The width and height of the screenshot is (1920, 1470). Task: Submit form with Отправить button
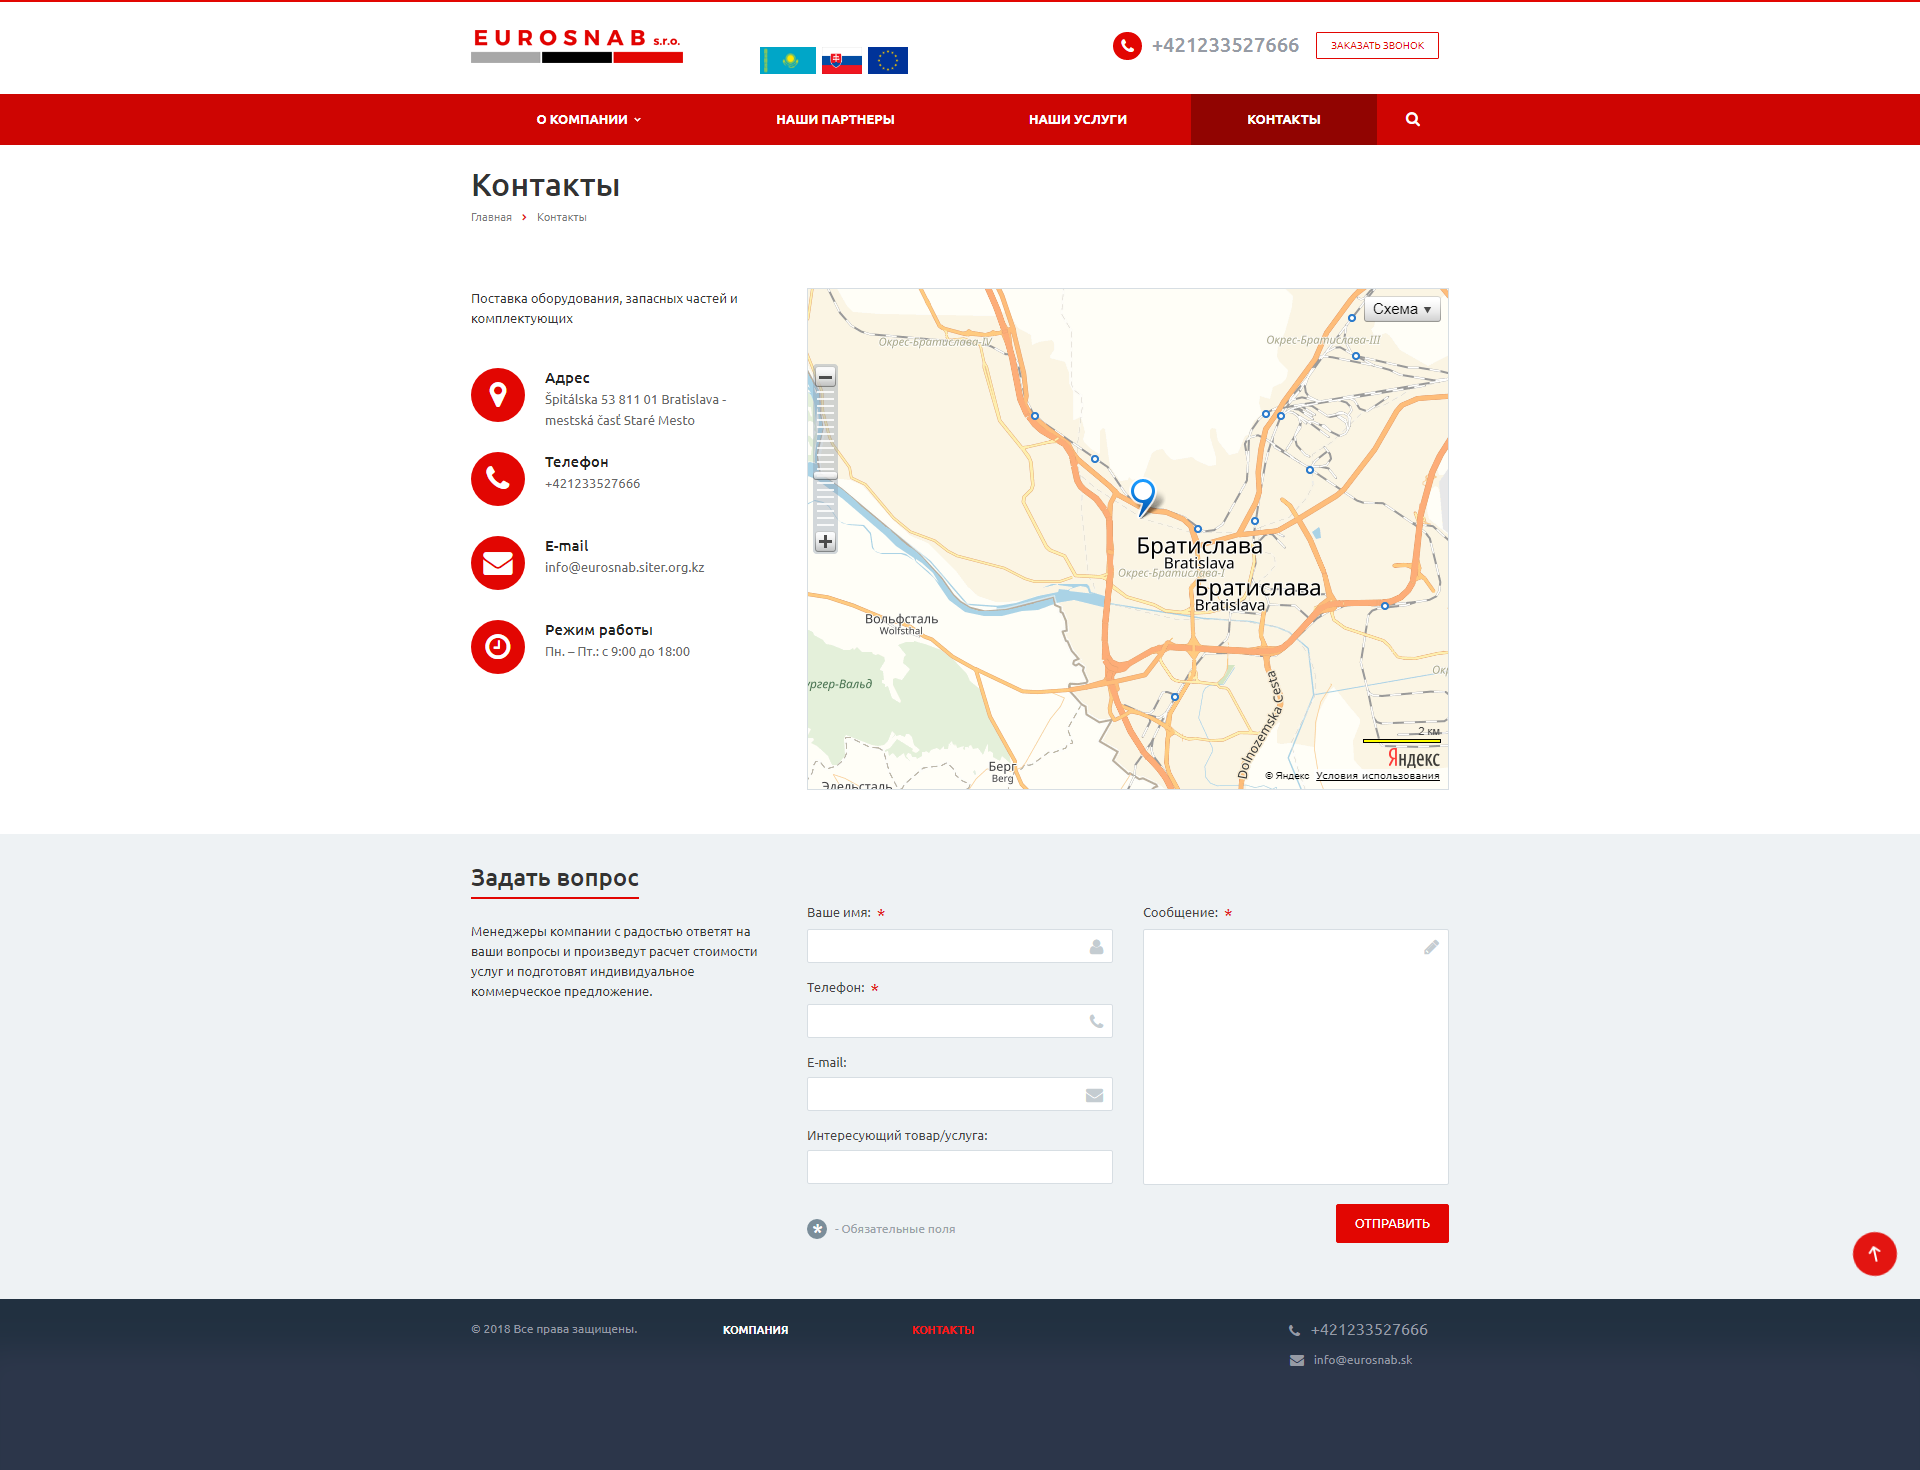tap(1391, 1223)
